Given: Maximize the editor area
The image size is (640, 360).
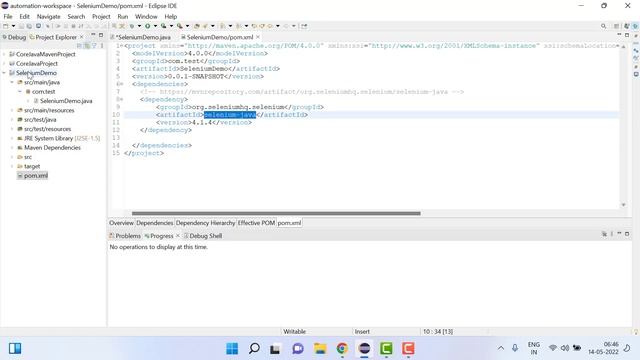Looking at the screenshot, I should (x=627, y=35).
